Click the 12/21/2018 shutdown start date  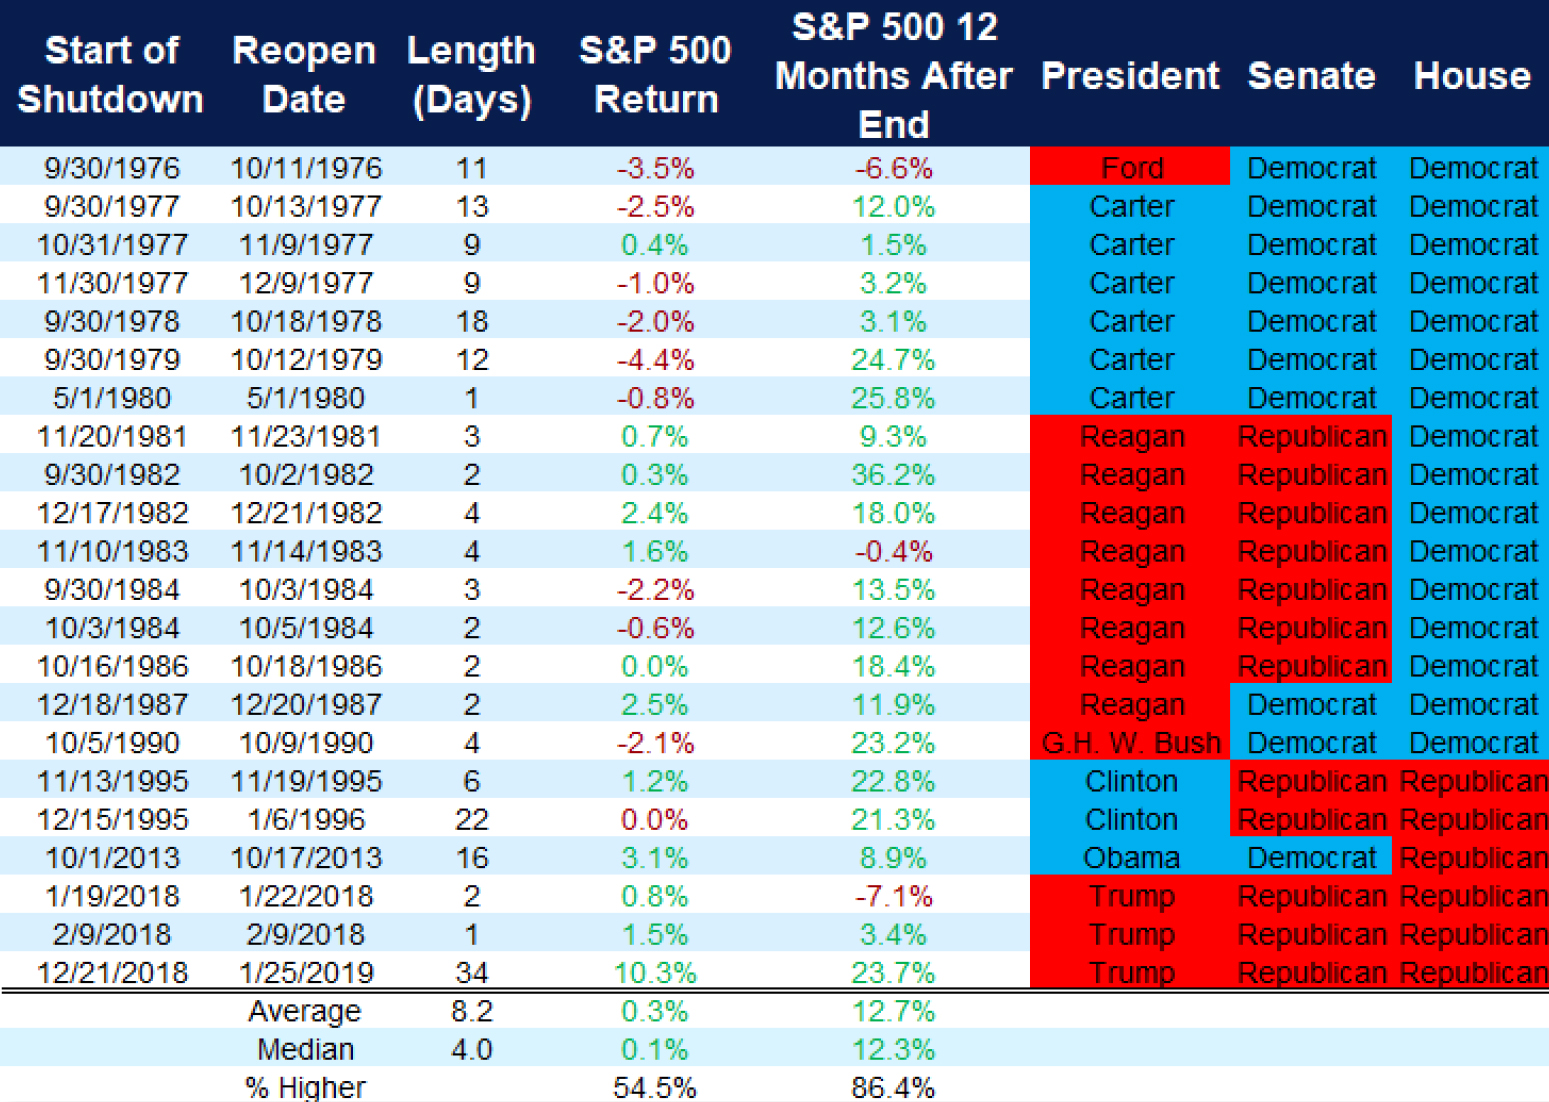pos(112,972)
